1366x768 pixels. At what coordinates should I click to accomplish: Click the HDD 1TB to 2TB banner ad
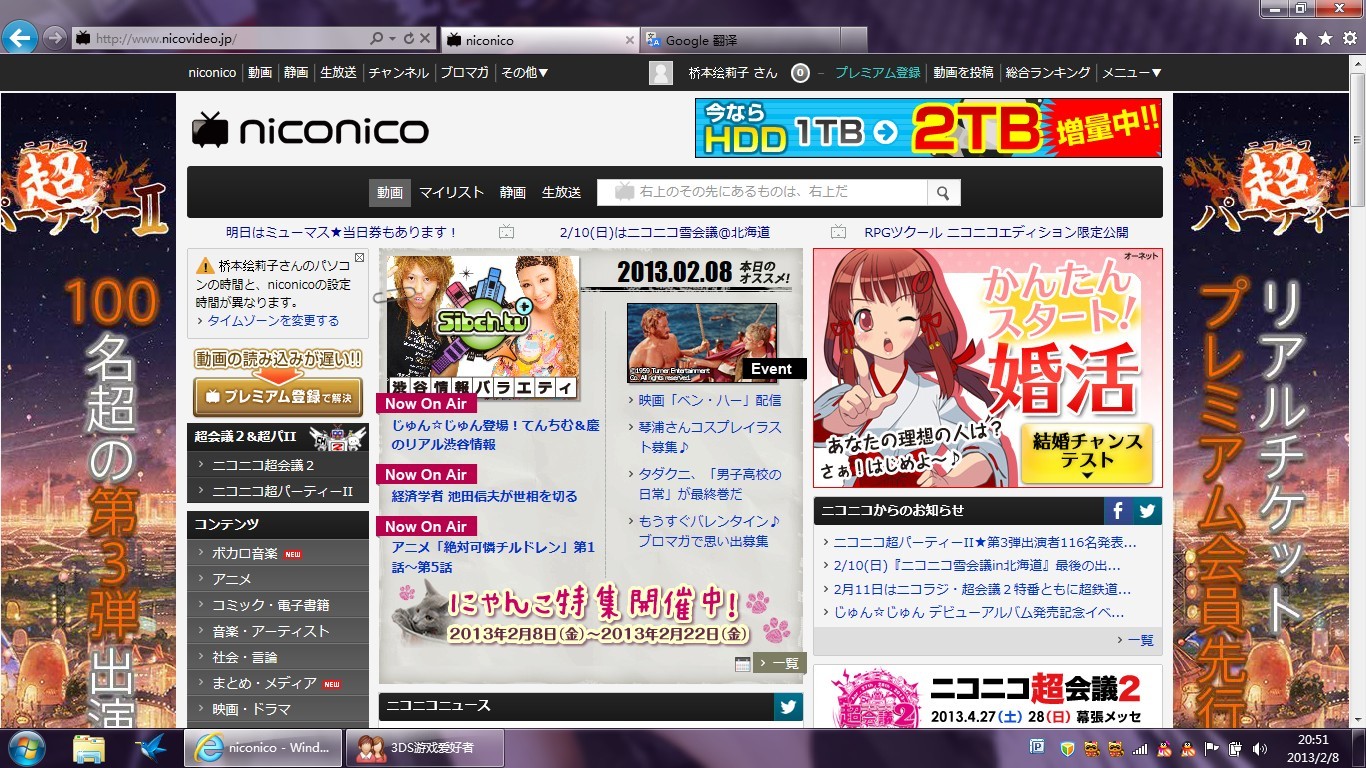point(929,128)
